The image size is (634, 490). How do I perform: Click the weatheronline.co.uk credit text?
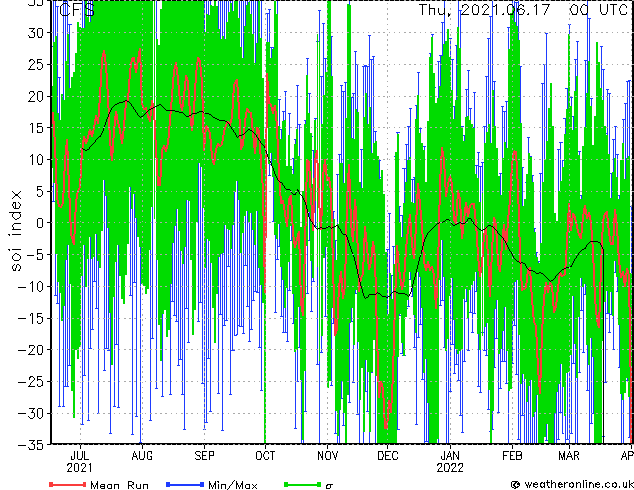pyautogui.click(x=578, y=484)
